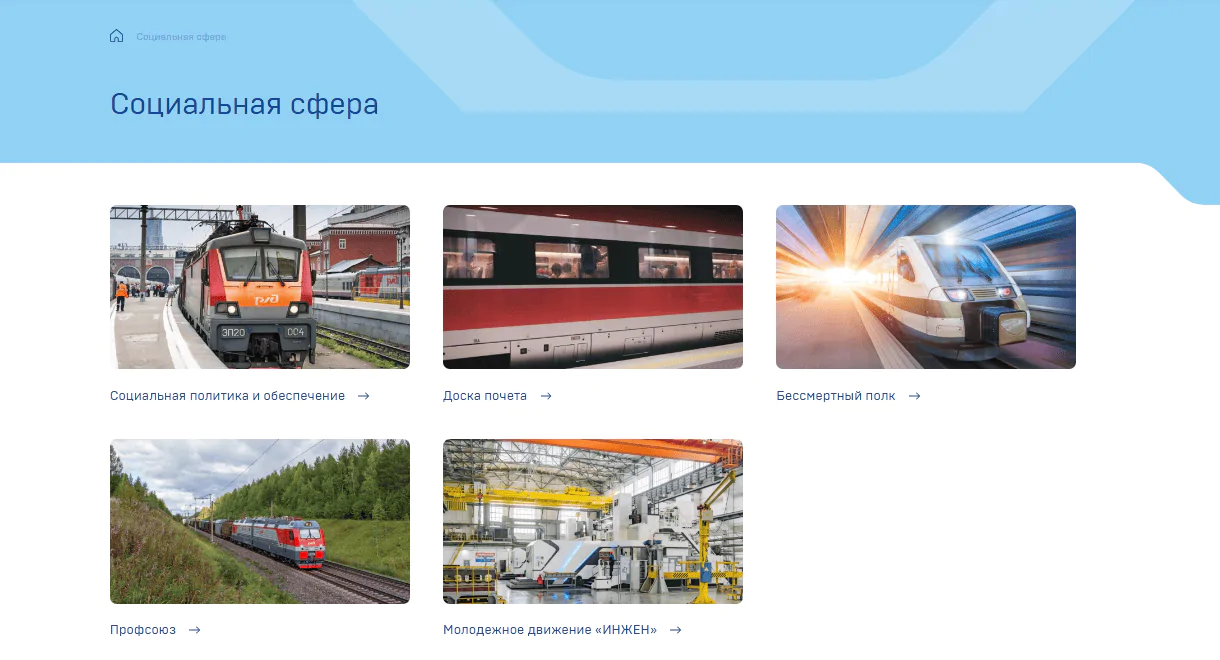Go to the Бессмертный полк page
The image size is (1220, 660).
click(836, 396)
